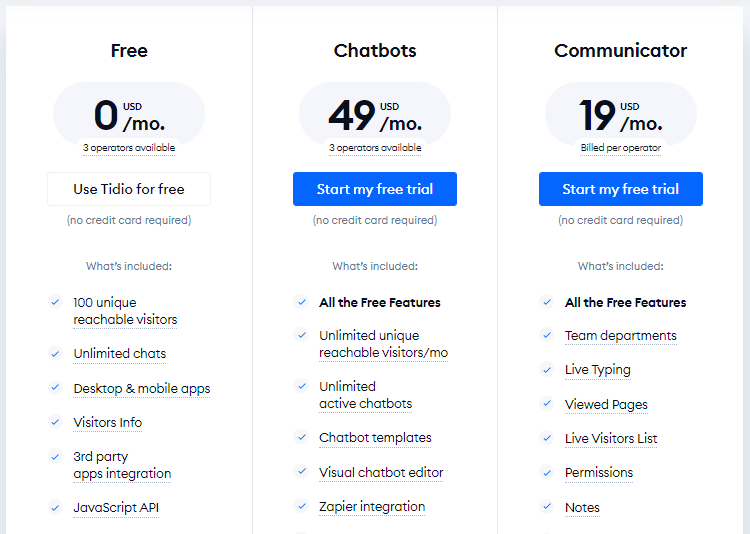The image size is (750, 534).
Task: Click the Visual chatbot editor feature link
Action: click(381, 472)
